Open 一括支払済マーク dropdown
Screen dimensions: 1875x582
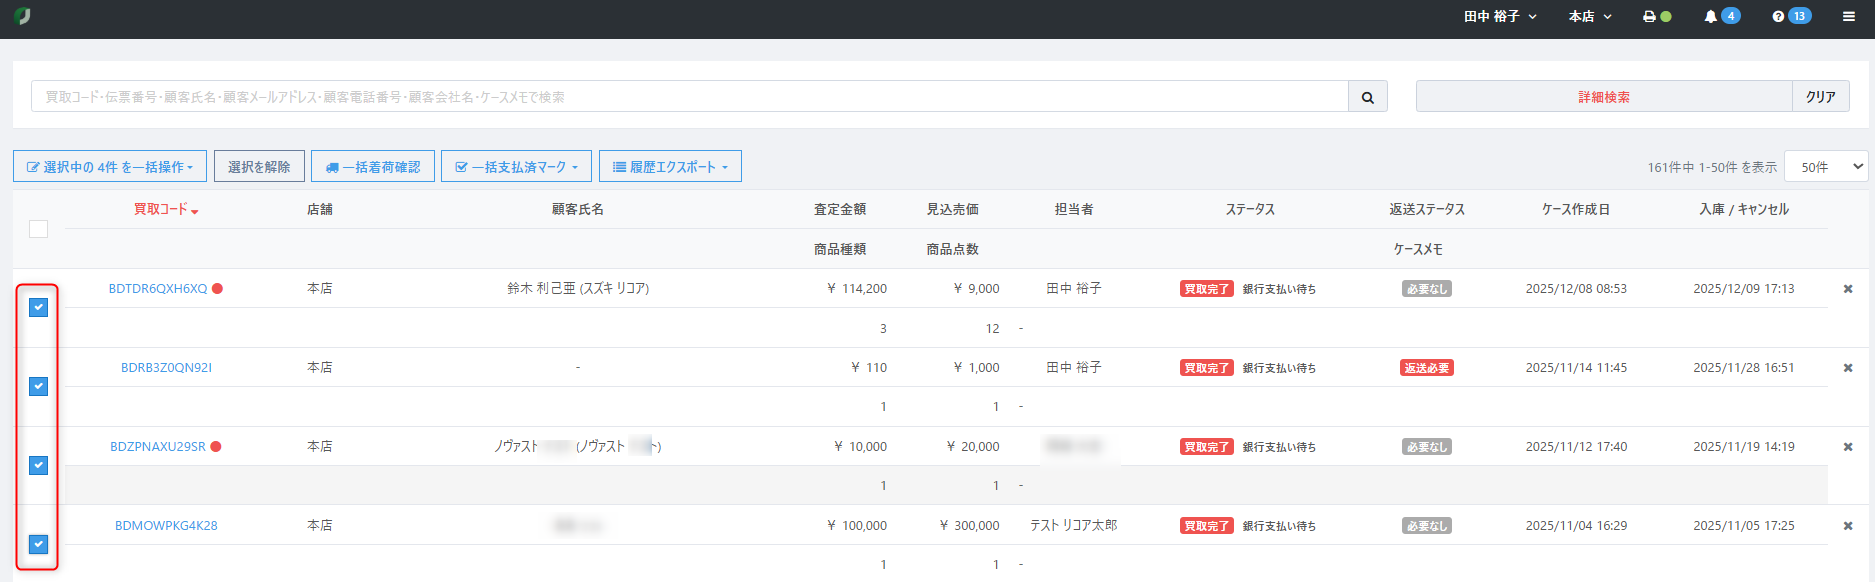[516, 166]
